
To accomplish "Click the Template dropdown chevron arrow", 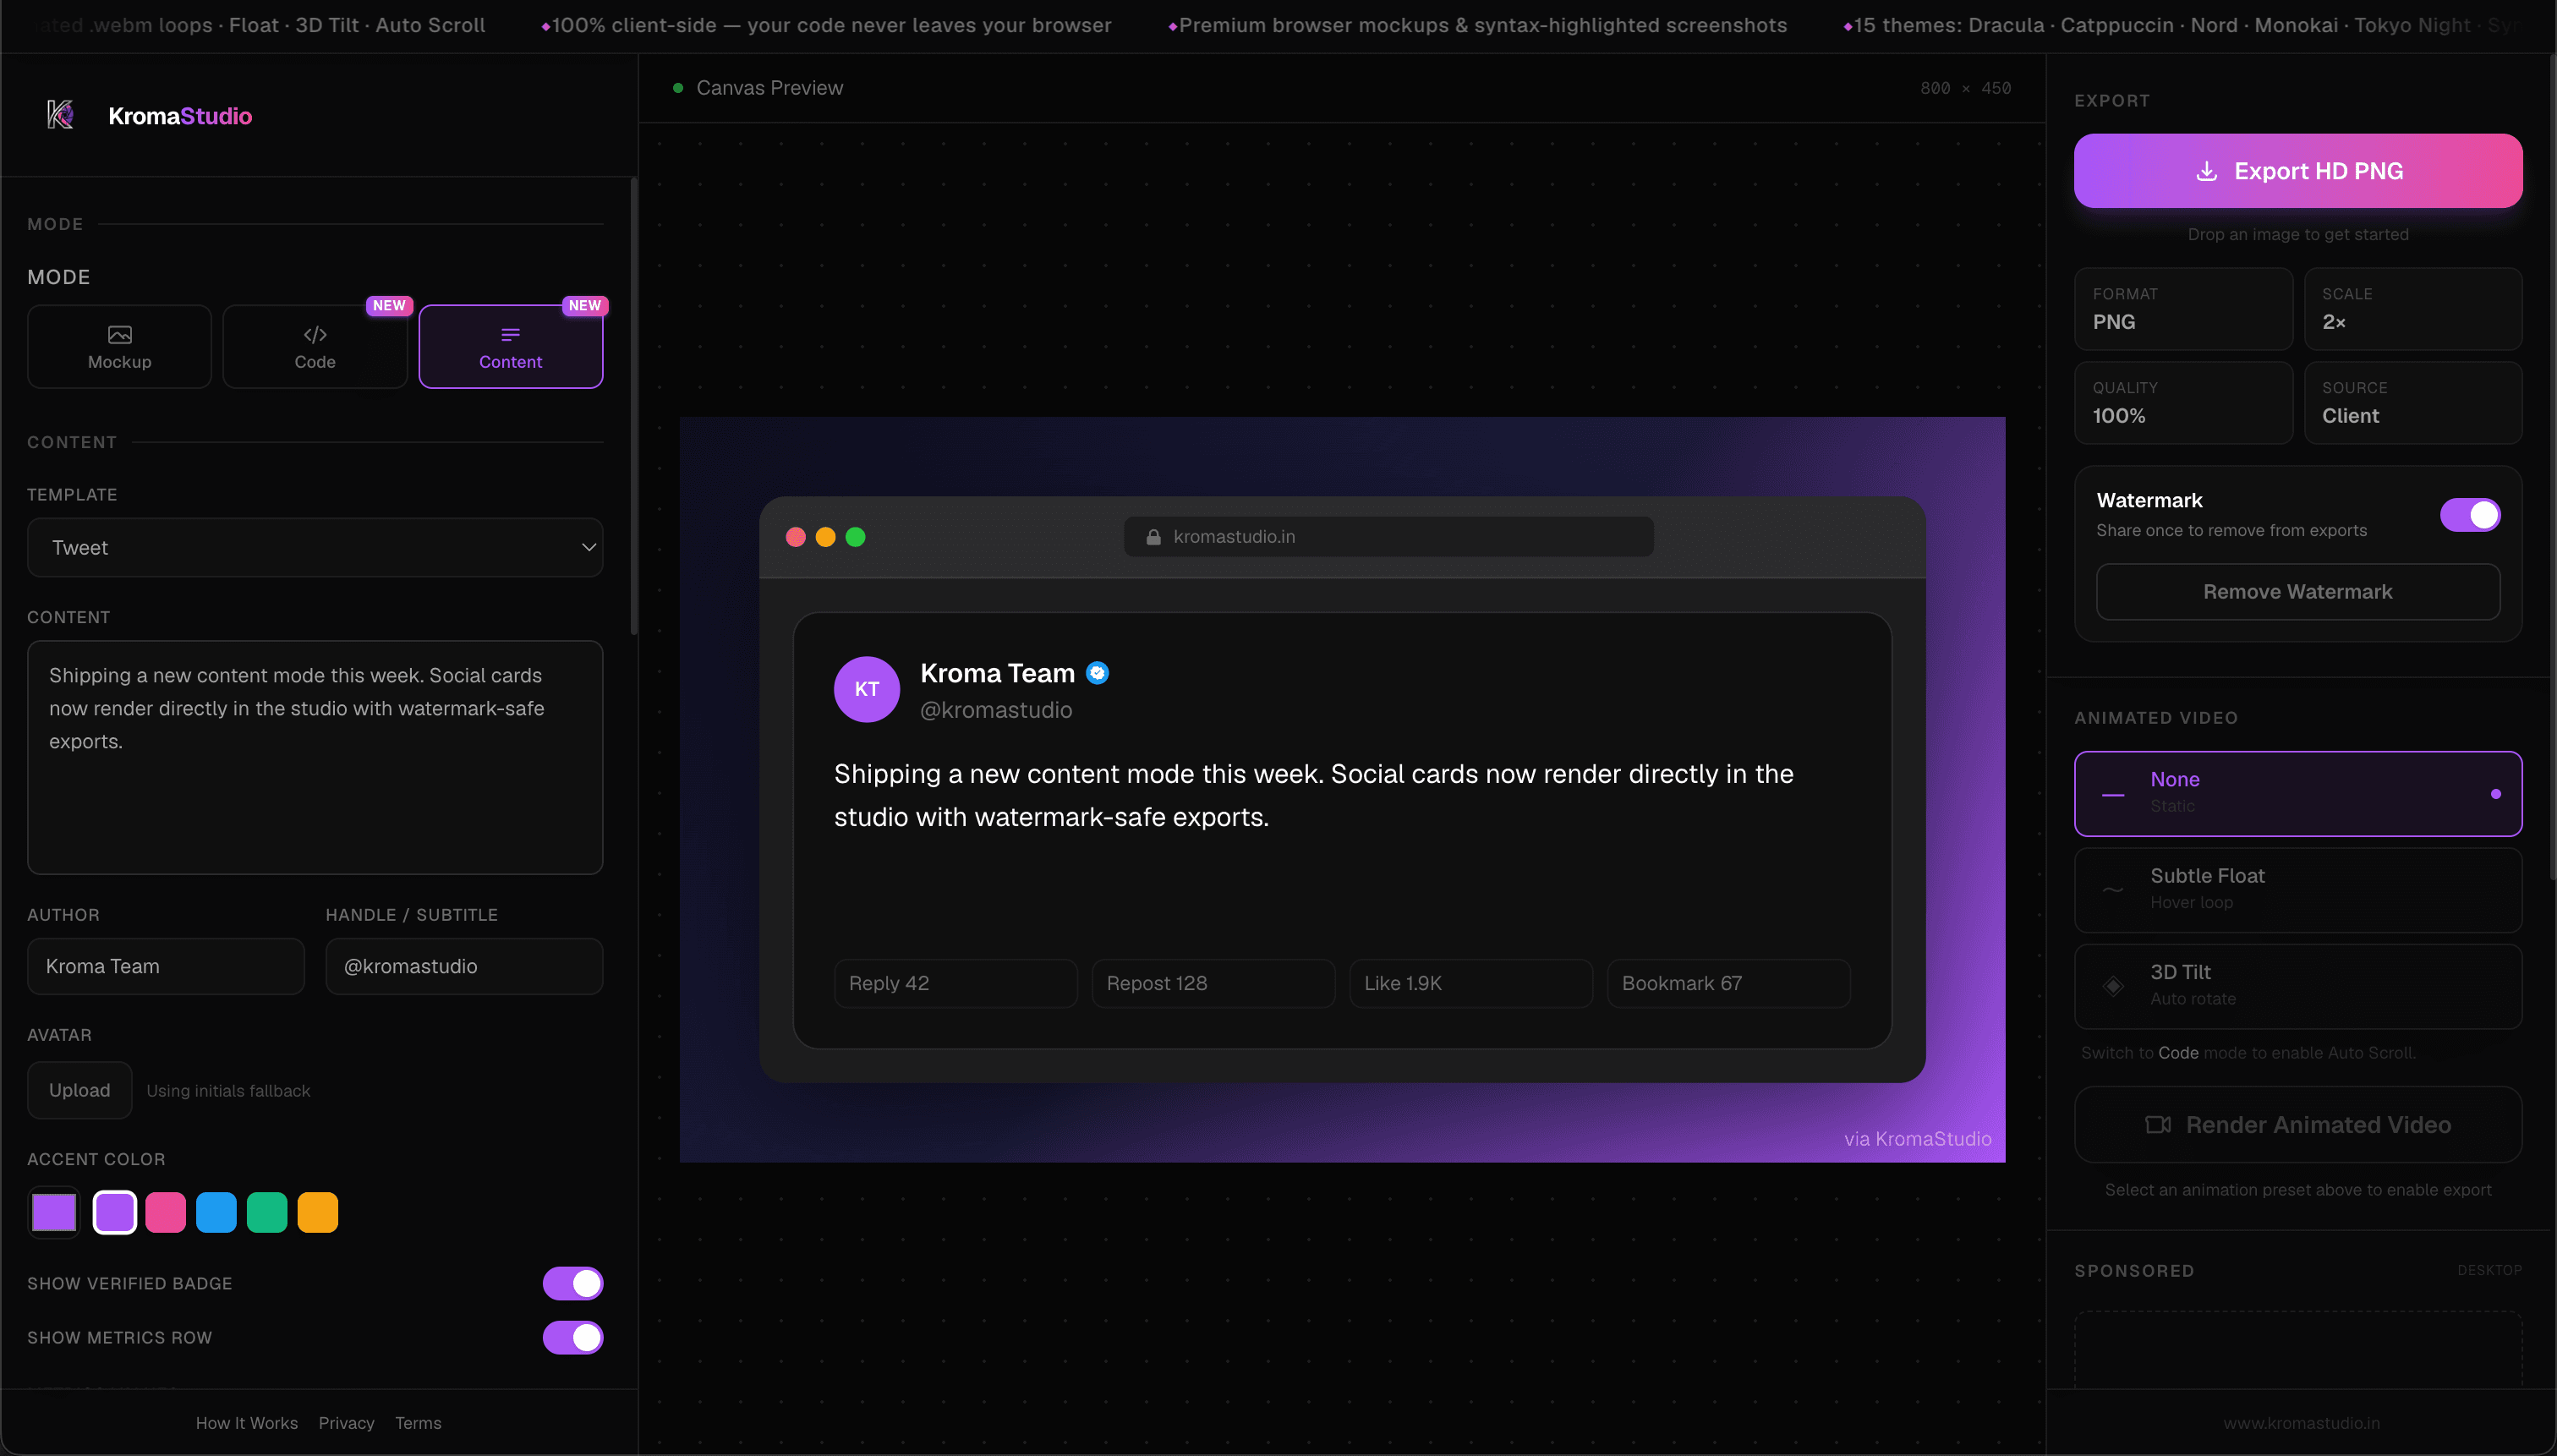I will pyautogui.click(x=589, y=548).
